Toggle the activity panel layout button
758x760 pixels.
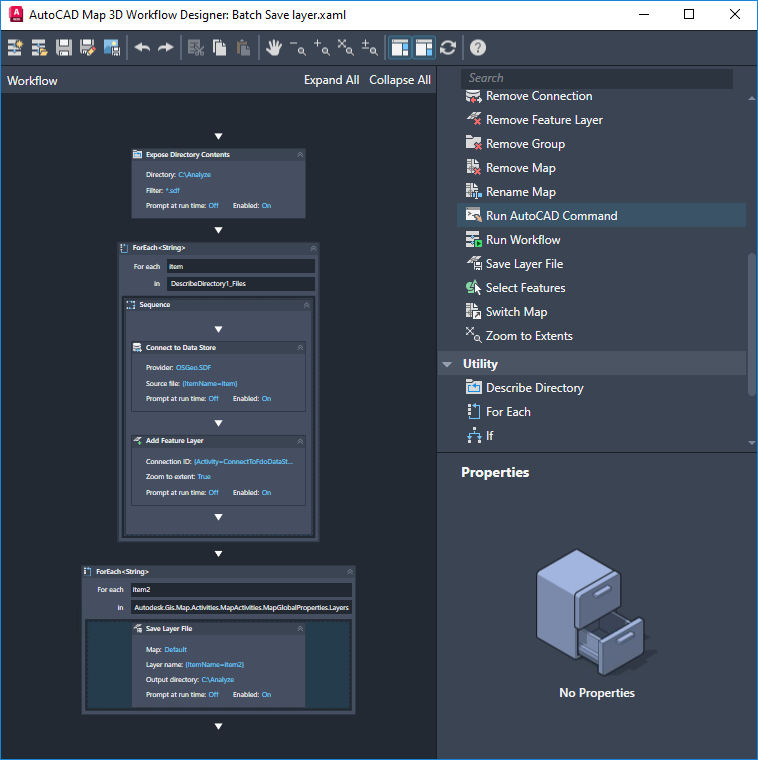[x=400, y=48]
